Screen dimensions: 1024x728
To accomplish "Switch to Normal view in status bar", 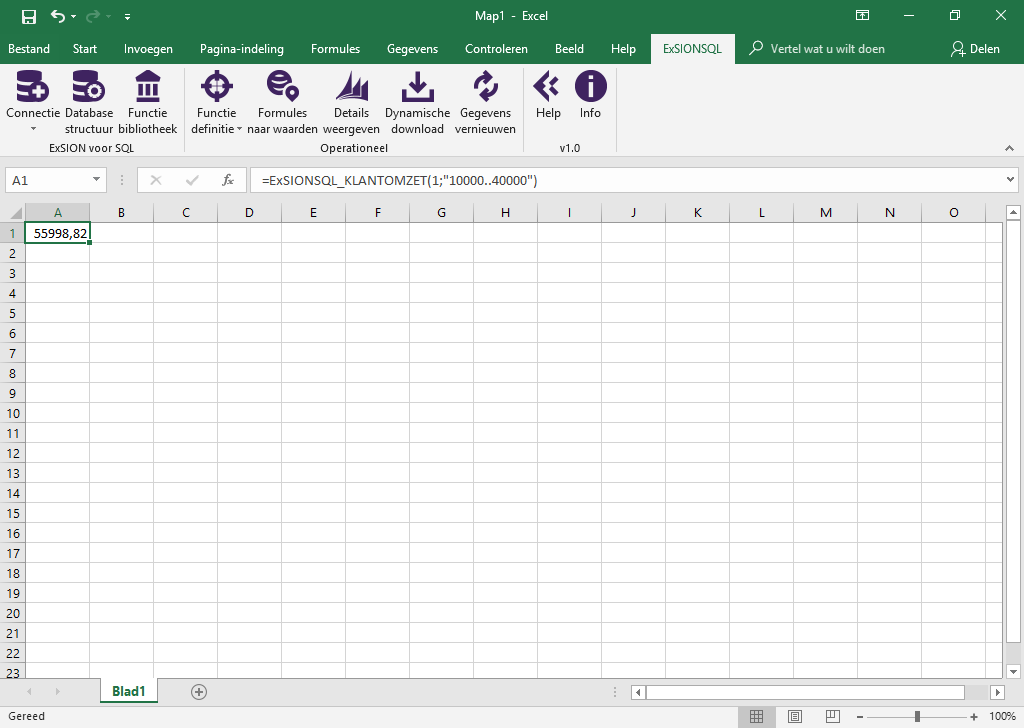I will (x=756, y=716).
